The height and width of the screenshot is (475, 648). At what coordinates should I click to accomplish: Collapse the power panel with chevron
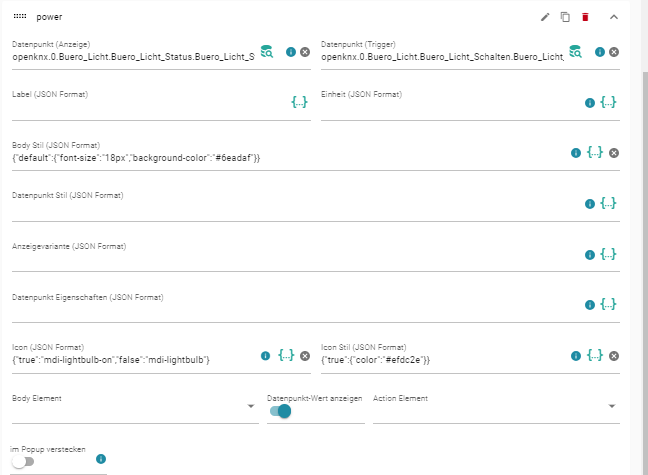(x=613, y=17)
